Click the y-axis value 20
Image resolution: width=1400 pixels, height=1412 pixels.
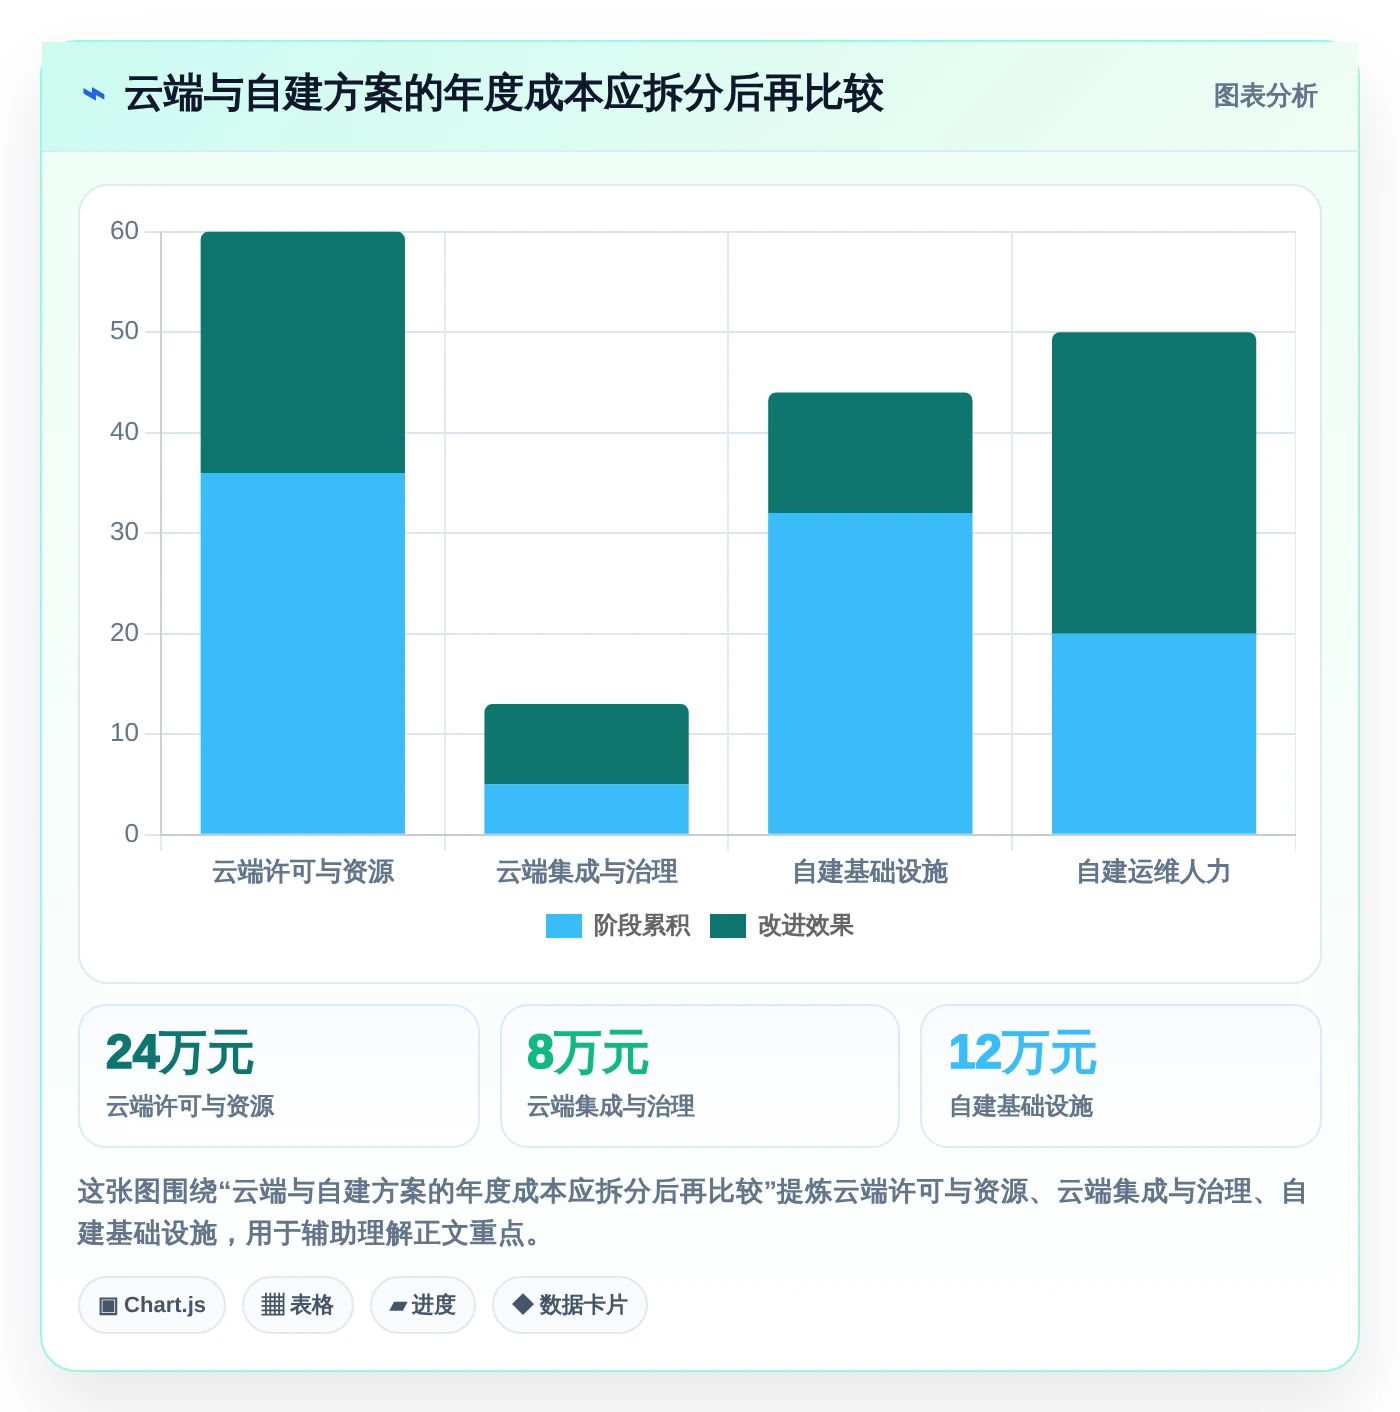[124, 633]
